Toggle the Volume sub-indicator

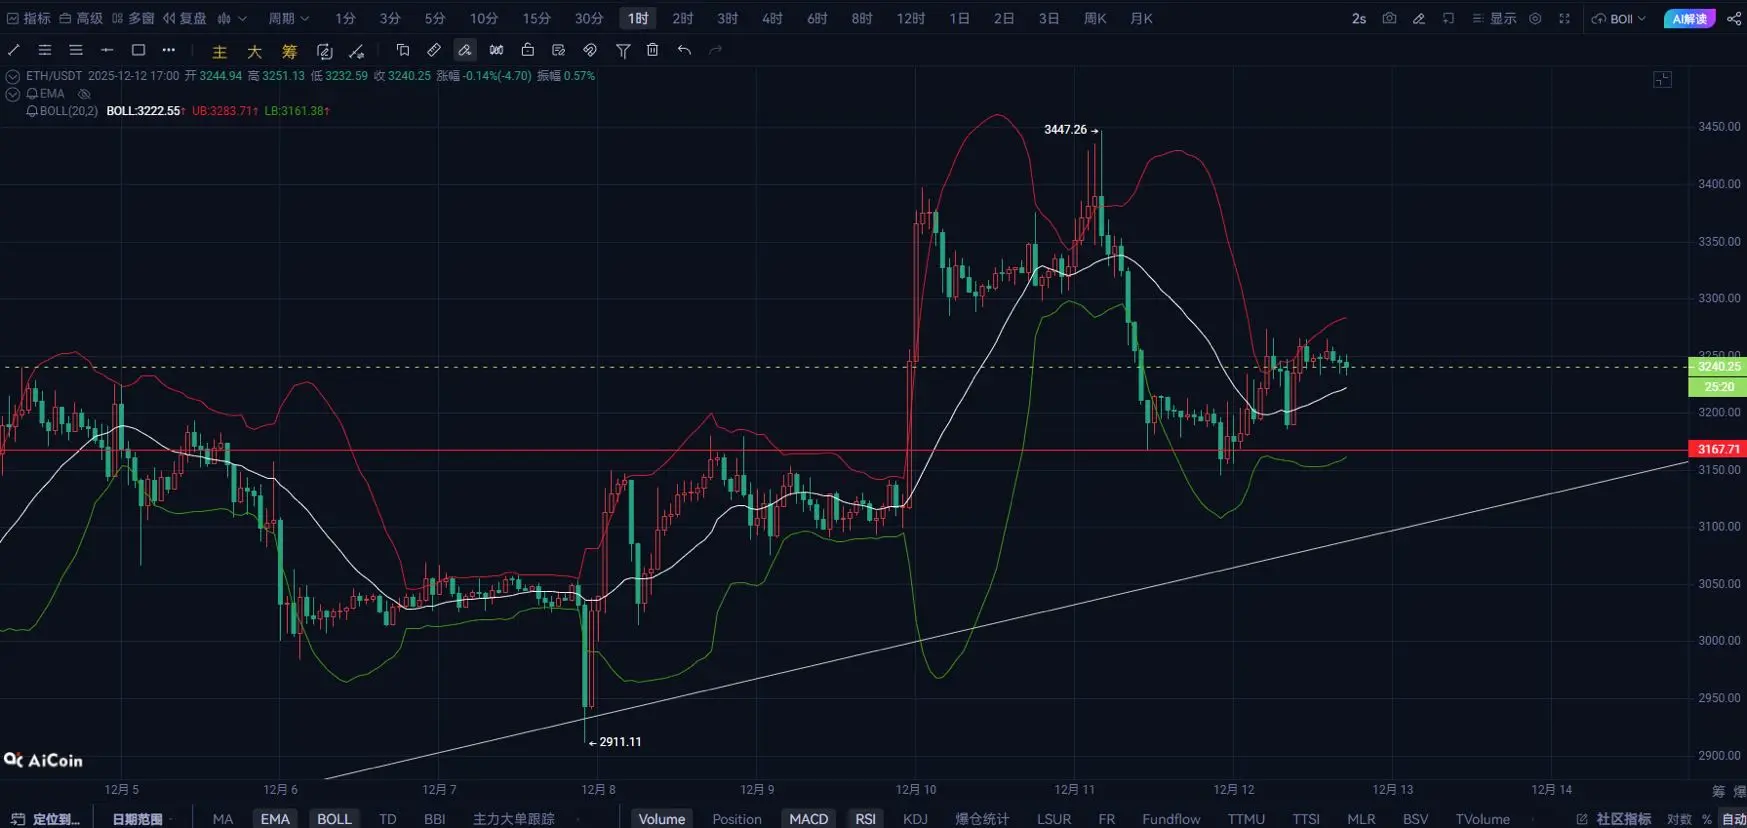coord(662,818)
